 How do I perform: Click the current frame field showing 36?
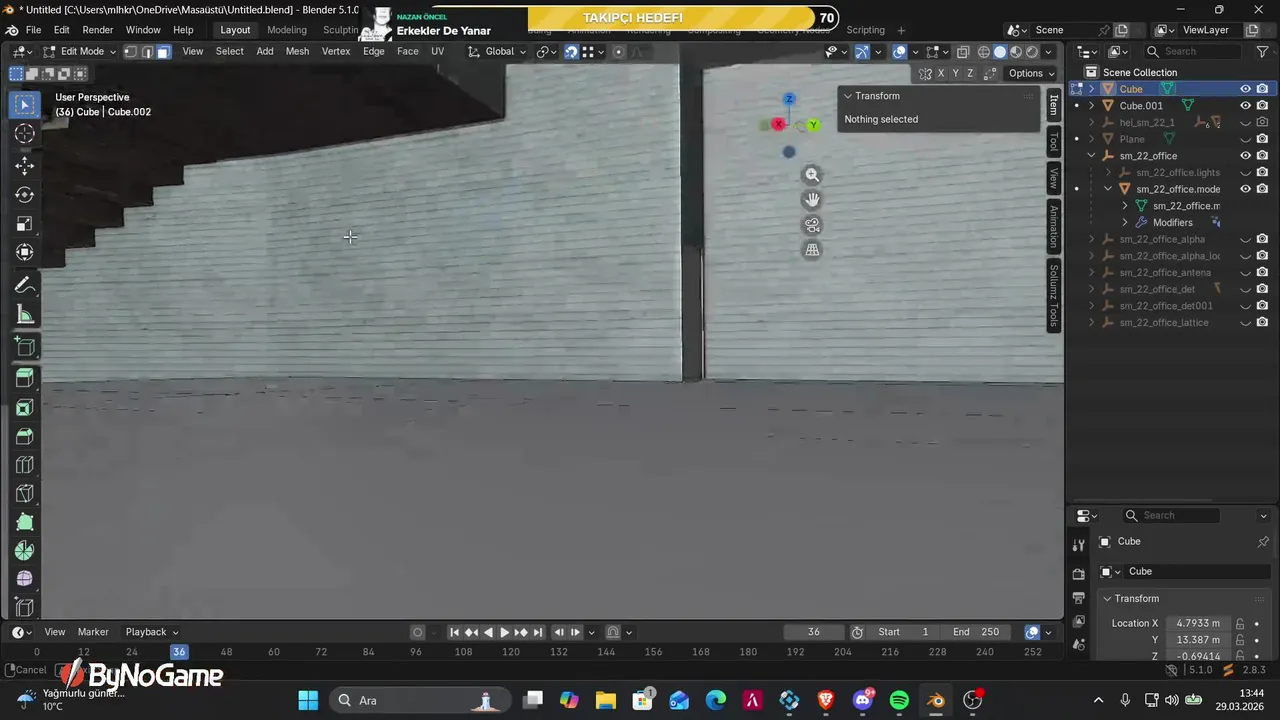pyautogui.click(x=813, y=632)
